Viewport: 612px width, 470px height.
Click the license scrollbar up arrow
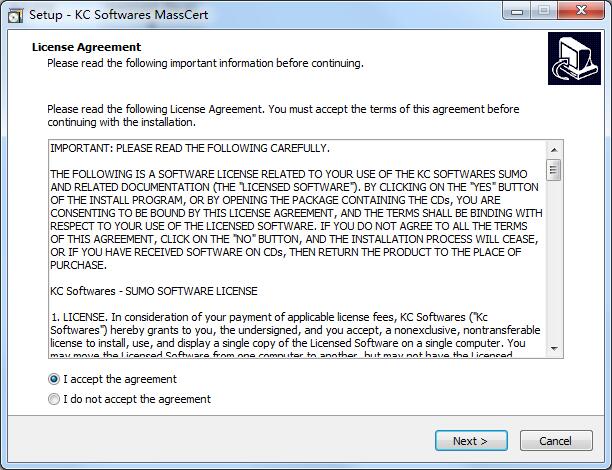tap(553, 148)
